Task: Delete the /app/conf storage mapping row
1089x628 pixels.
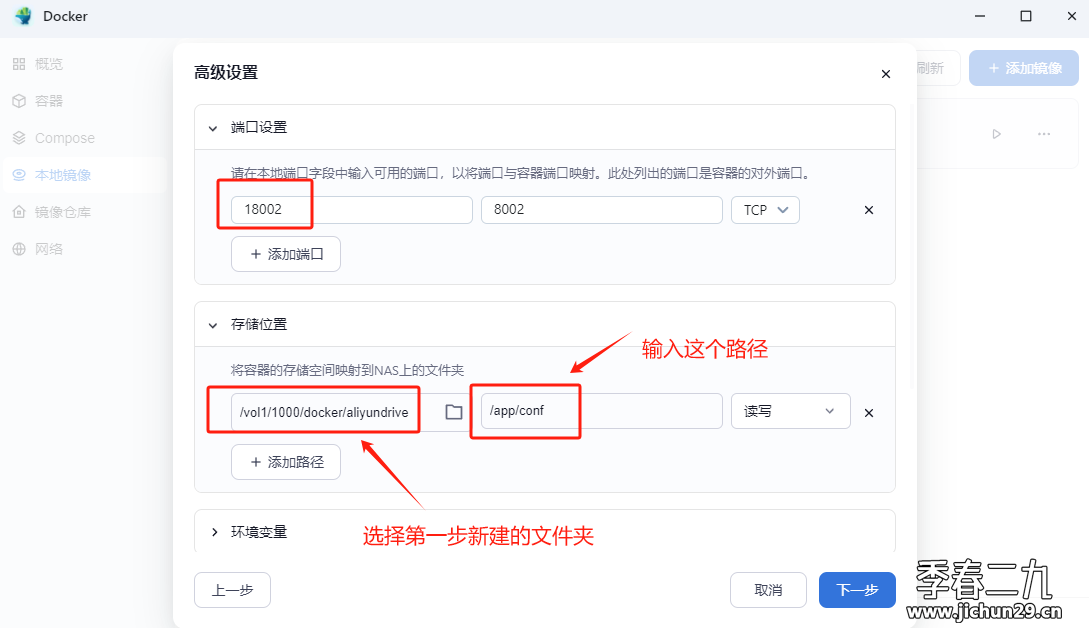Action: (x=869, y=413)
